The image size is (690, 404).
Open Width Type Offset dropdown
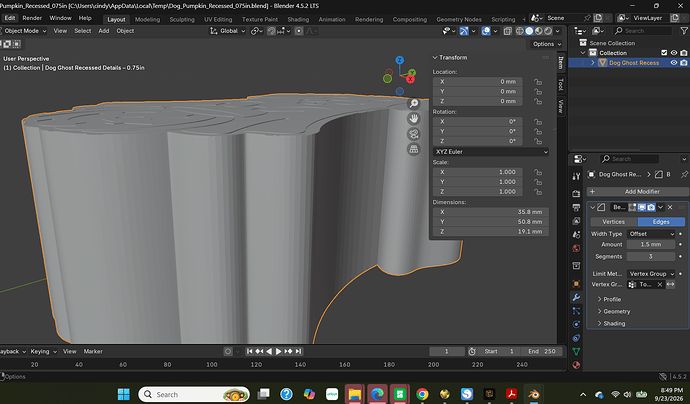coord(651,234)
